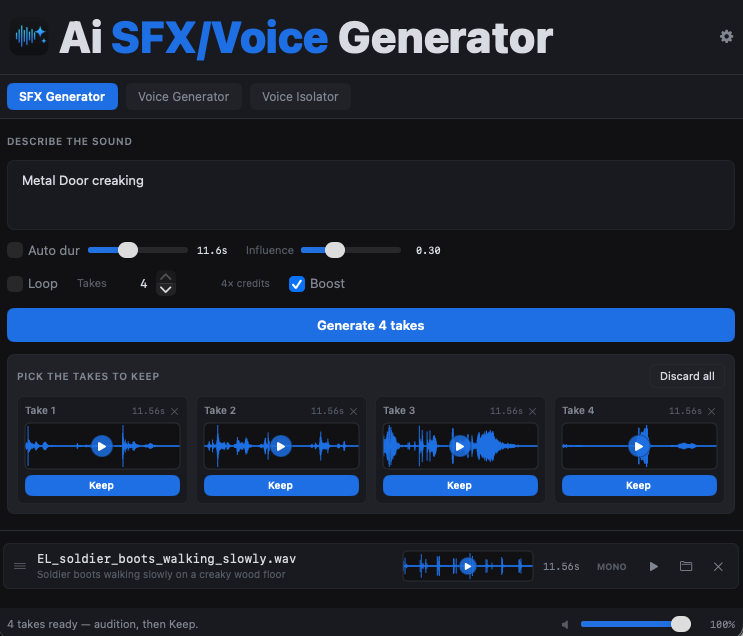
Task: Click the Takes number field showing 4
Action: pyautogui.click(x=144, y=283)
